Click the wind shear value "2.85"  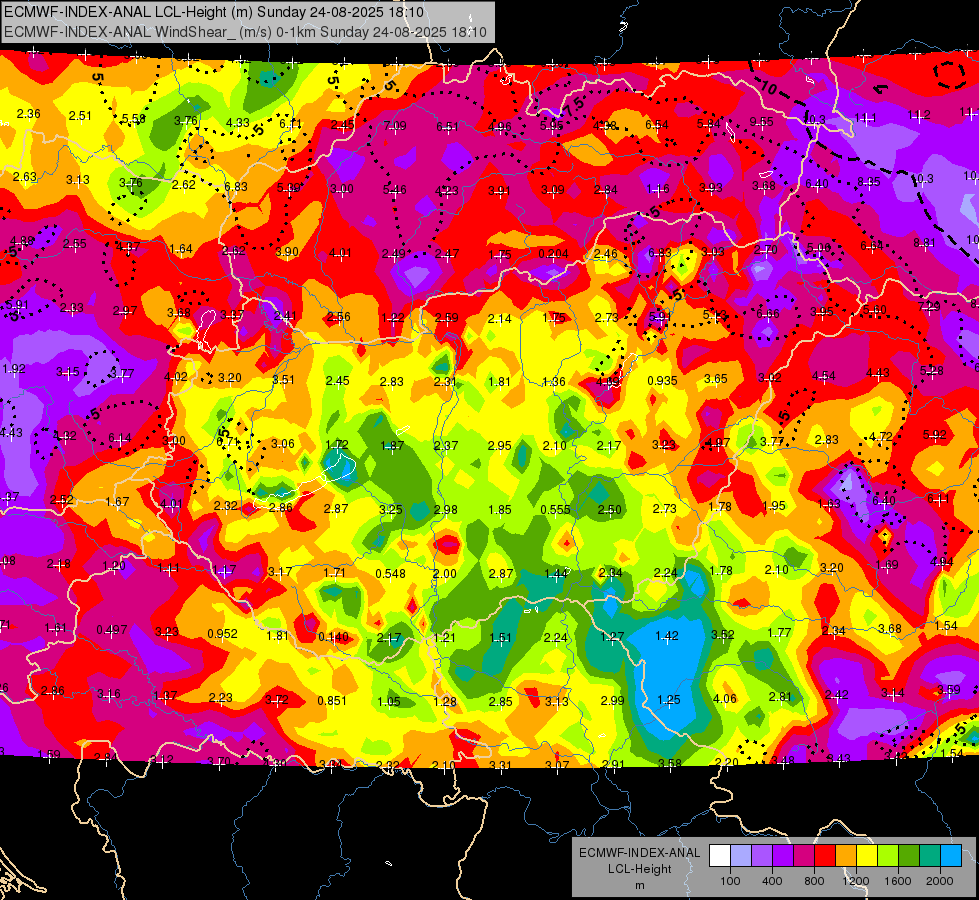coord(501,701)
